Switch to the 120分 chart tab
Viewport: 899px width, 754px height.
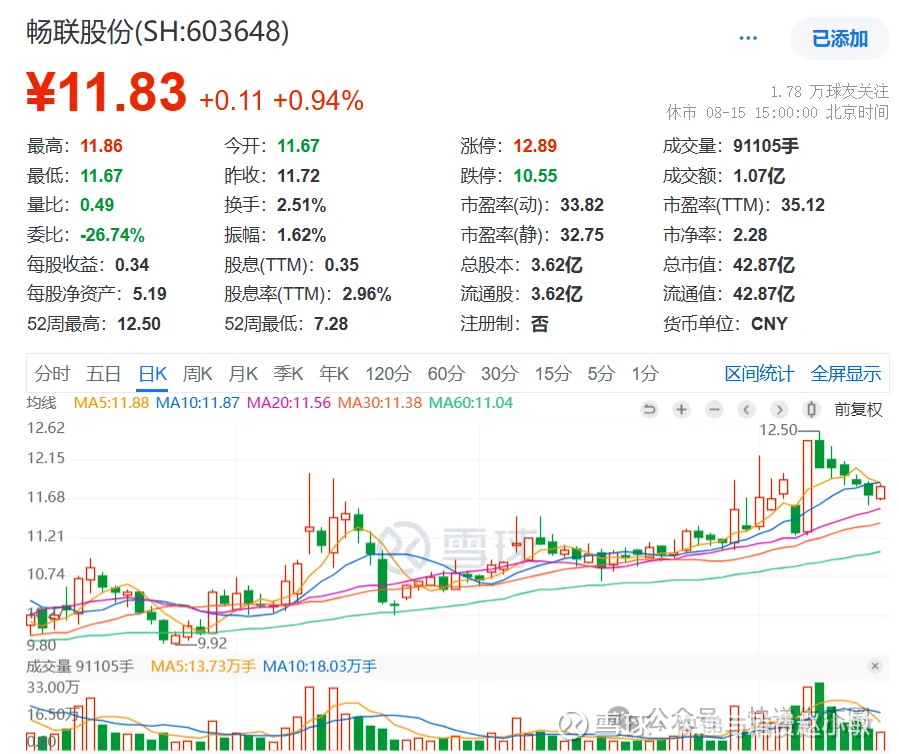[x=389, y=374]
